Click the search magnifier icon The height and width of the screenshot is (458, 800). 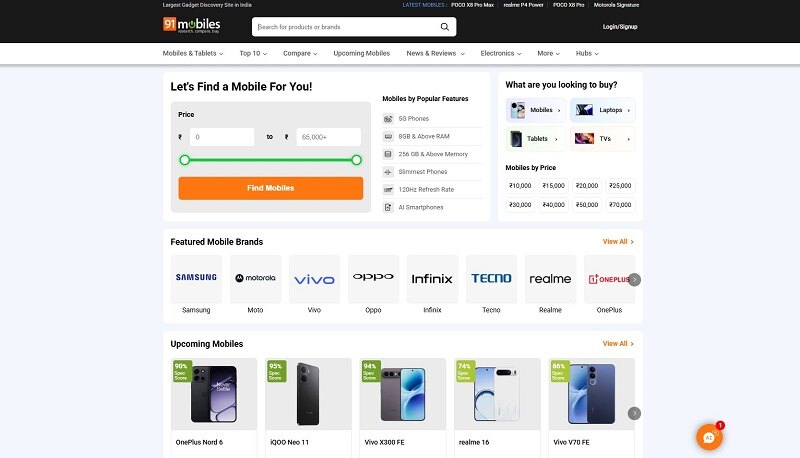tap(445, 27)
